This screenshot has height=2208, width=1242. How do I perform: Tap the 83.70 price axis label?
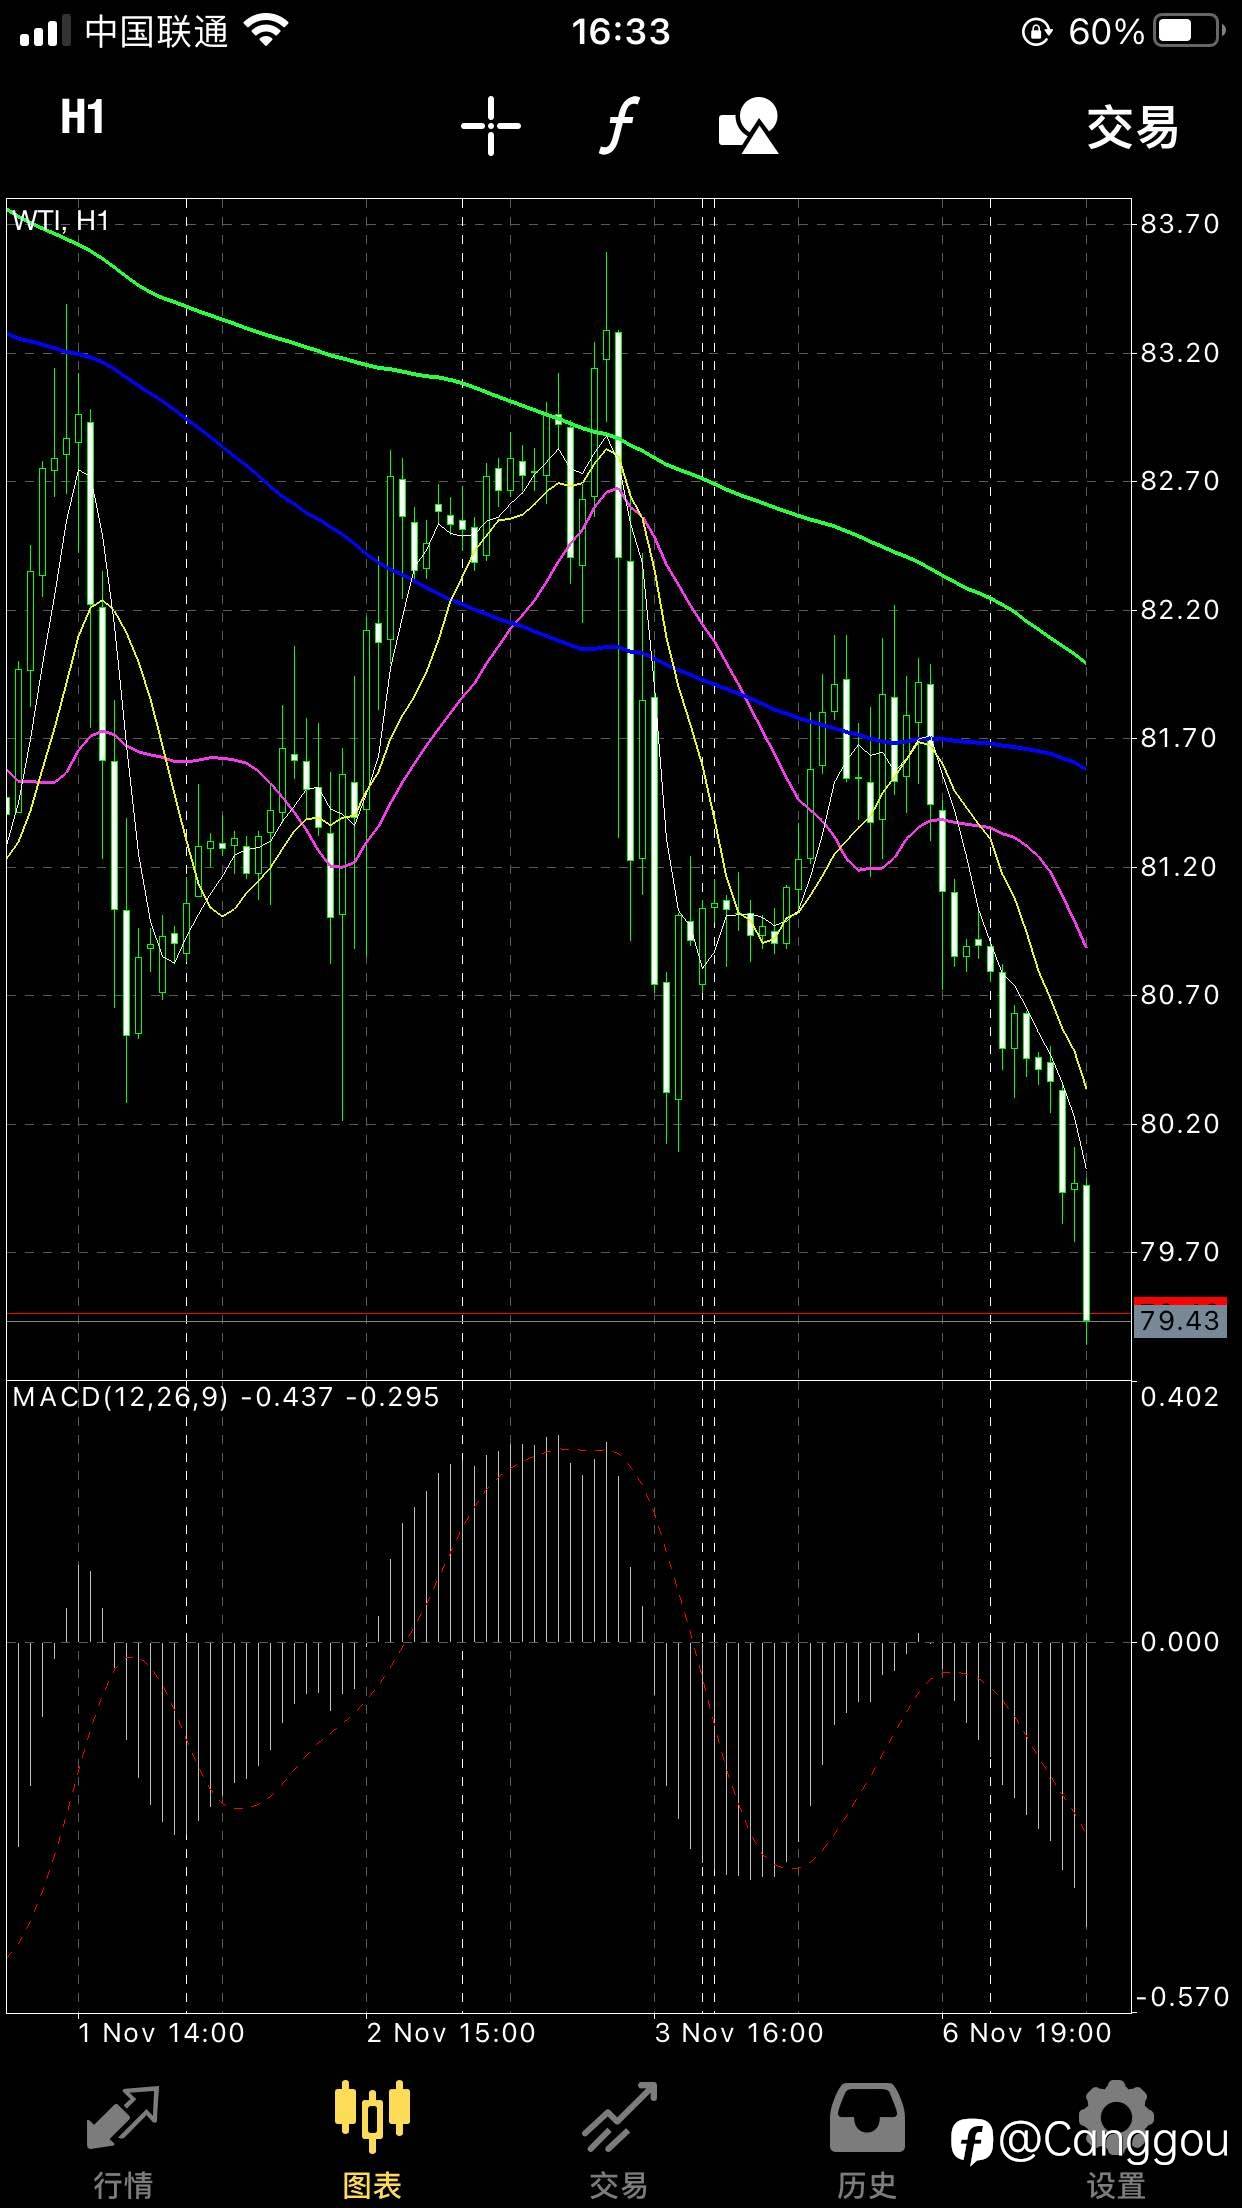coord(1180,224)
